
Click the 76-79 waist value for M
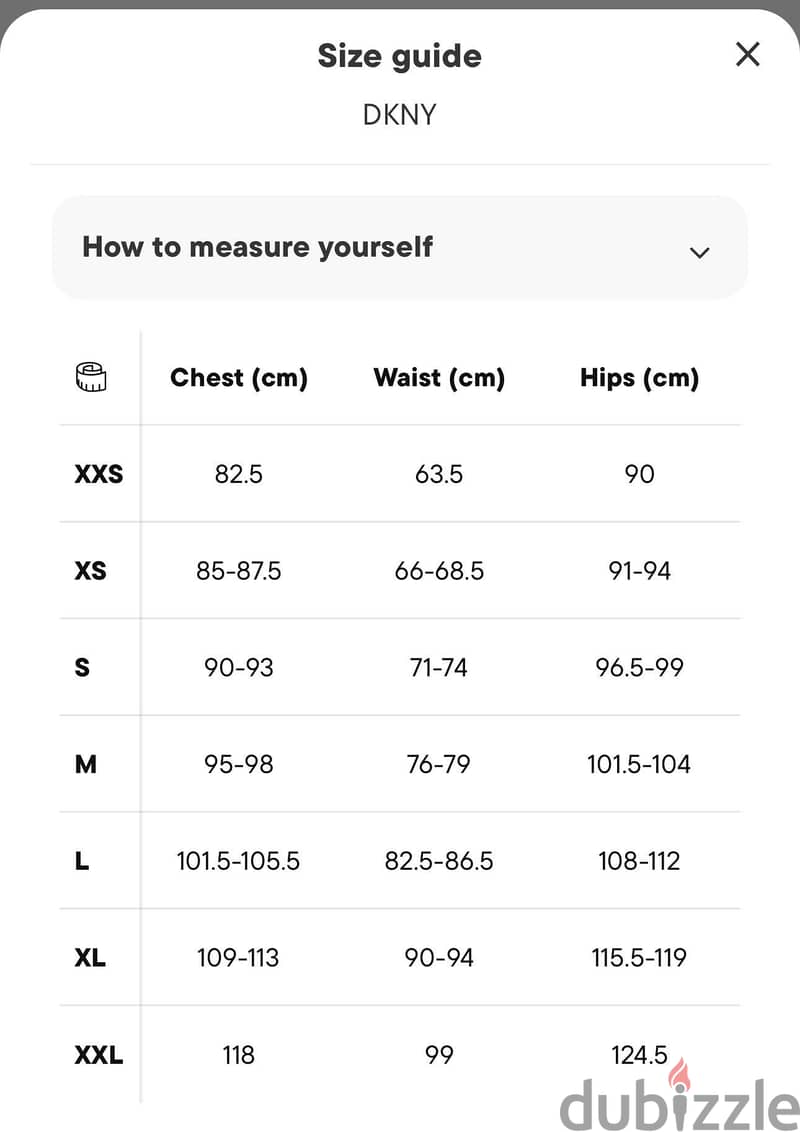click(438, 764)
